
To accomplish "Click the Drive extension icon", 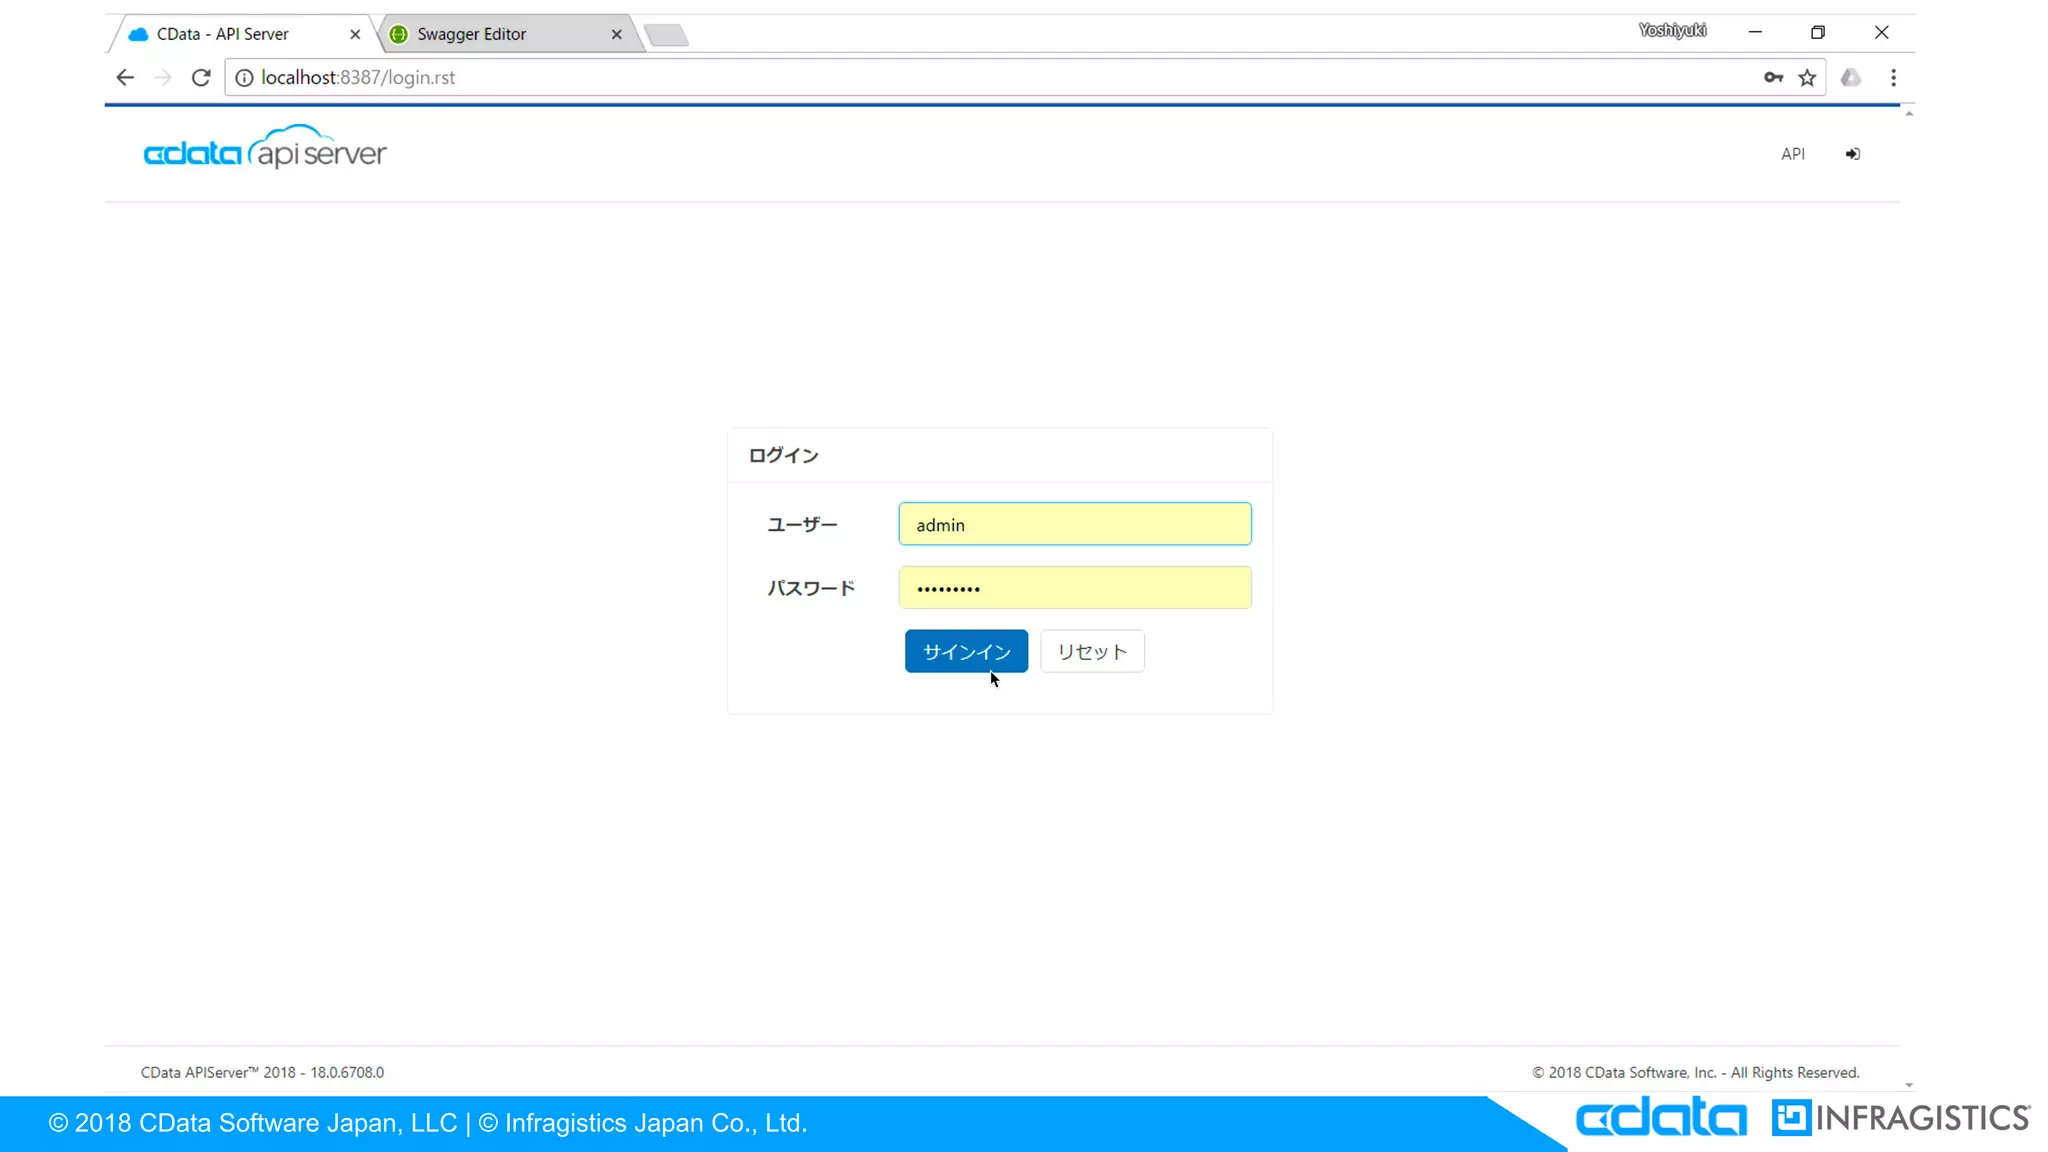I will click(x=1851, y=78).
